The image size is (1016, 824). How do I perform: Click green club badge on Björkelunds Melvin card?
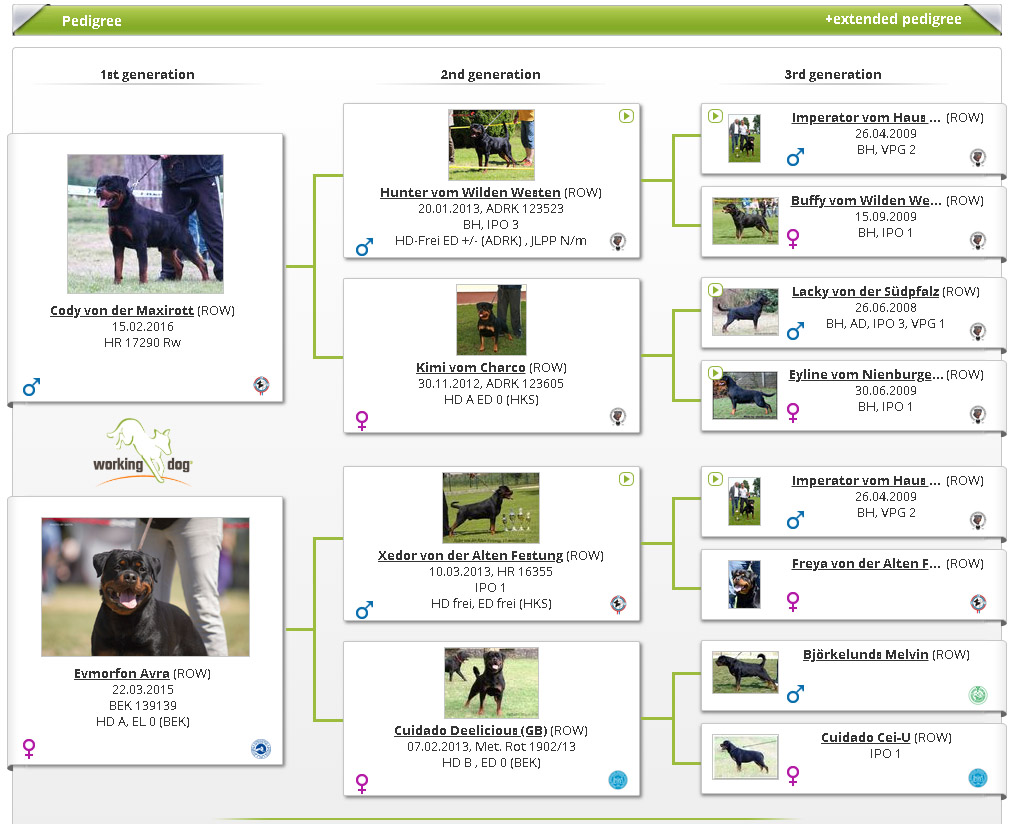coord(978,695)
